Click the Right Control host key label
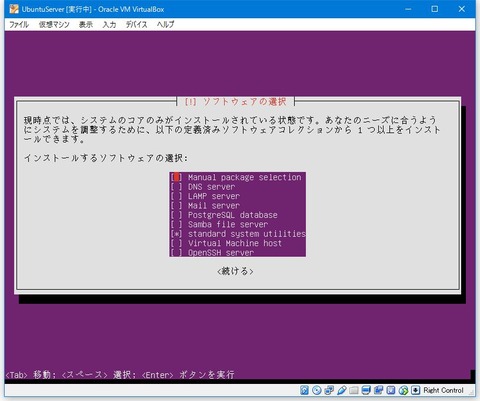 (443, 390)
